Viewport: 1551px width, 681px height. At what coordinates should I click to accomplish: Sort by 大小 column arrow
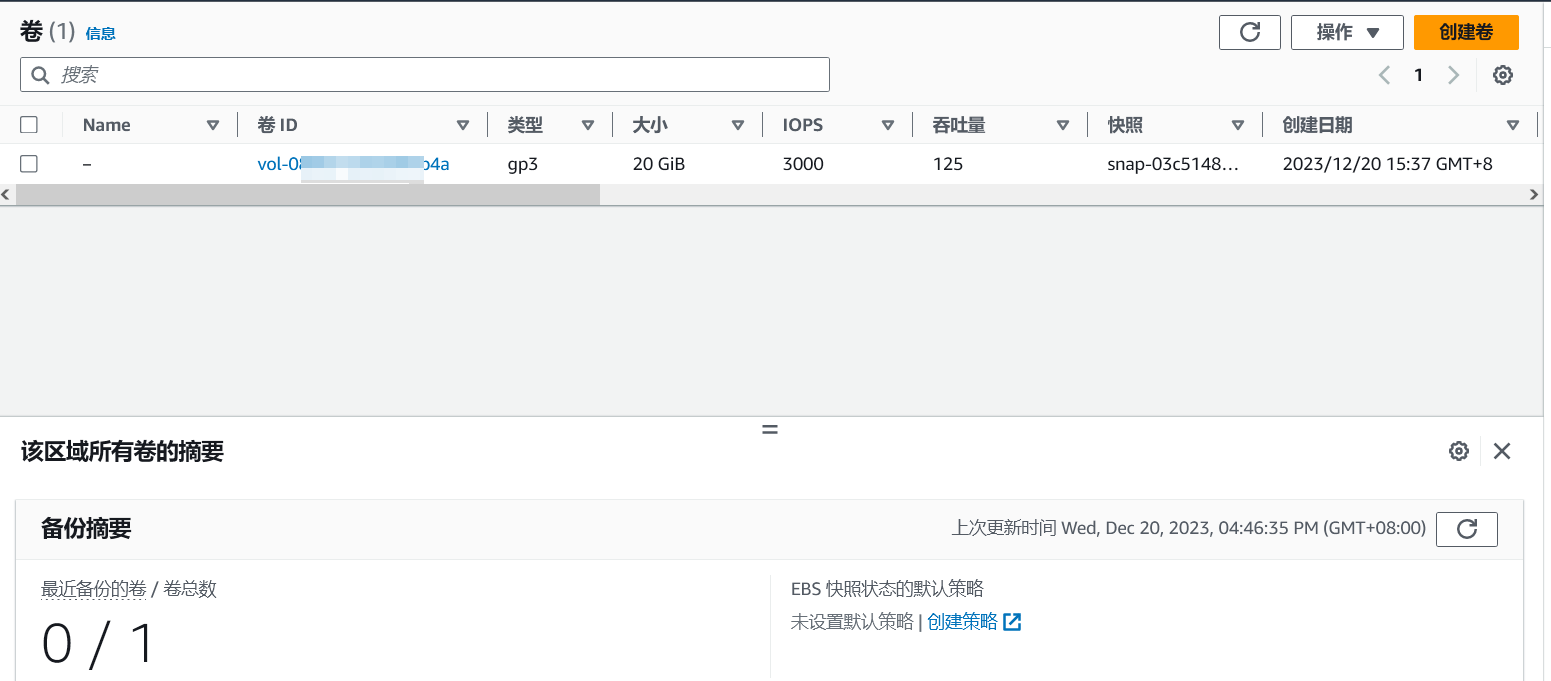(738, 125)
